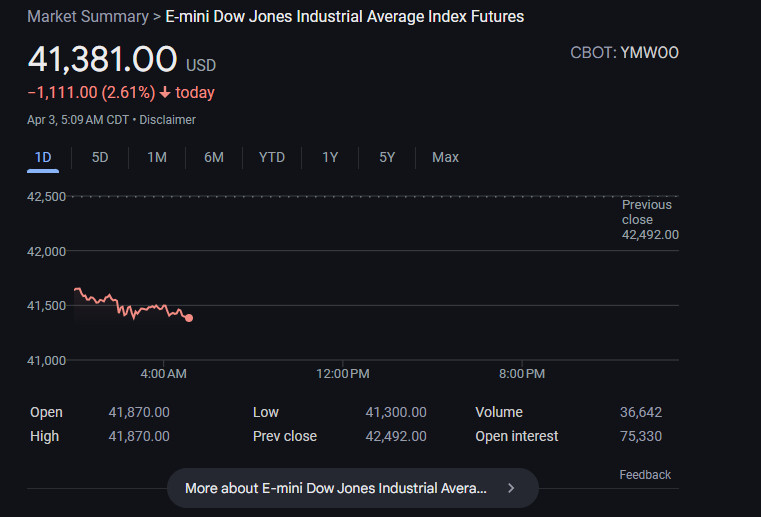Image resolution: width=761 pixels, height=517 pixels.
Task: Click the Low row label
Action: click(x=265, y=412)
